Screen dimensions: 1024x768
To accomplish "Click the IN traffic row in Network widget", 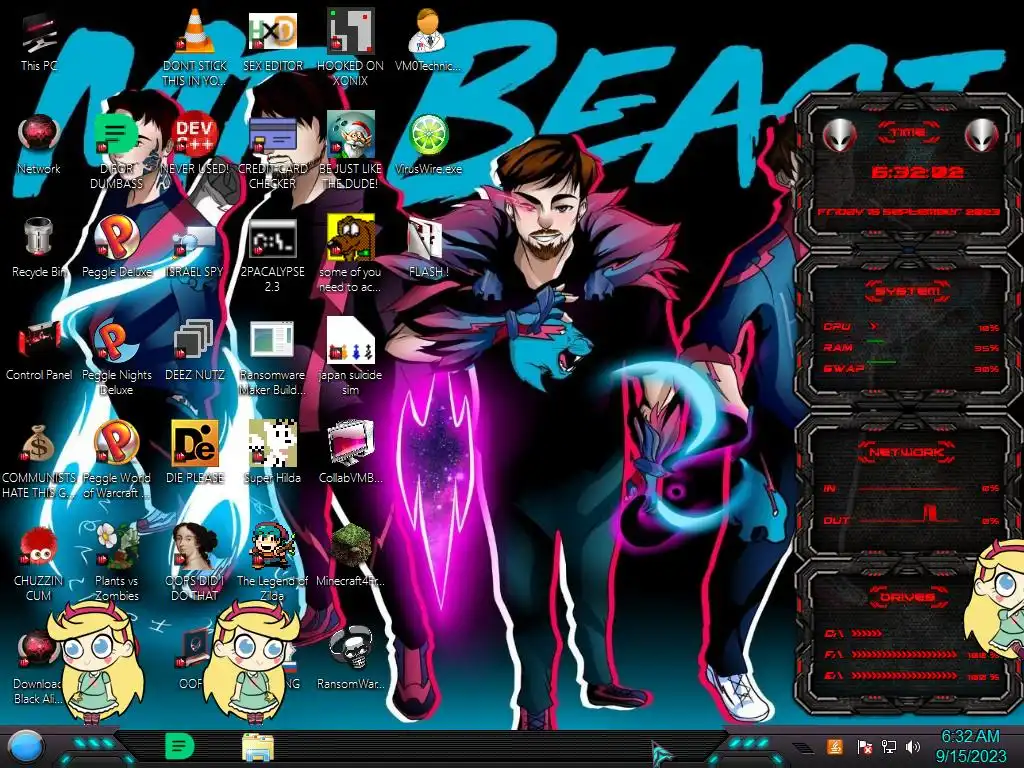I will tap(911, 488).
